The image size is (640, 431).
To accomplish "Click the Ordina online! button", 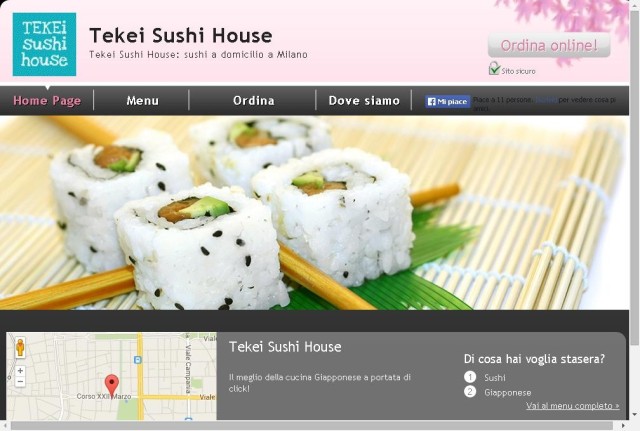I will pos(549,45).
